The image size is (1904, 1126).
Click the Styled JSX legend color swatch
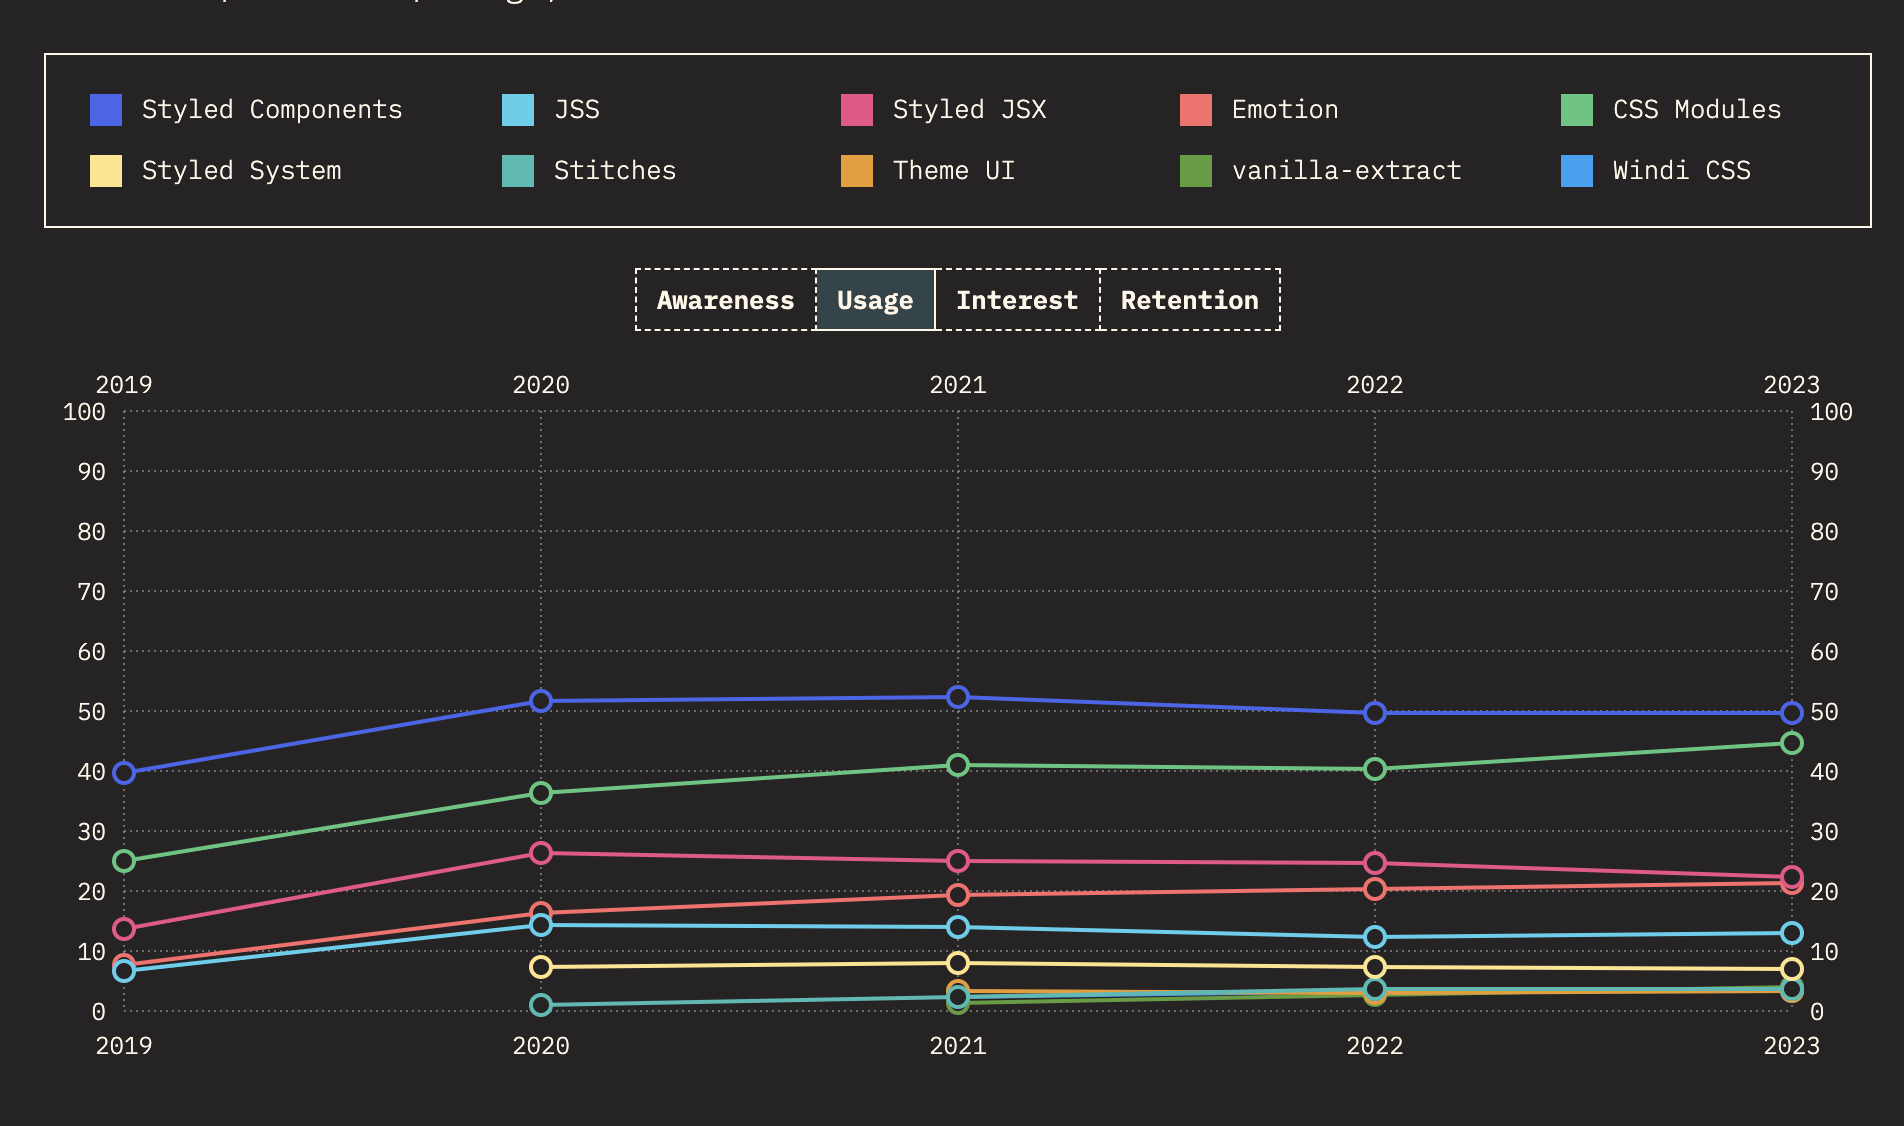(857, 110)
